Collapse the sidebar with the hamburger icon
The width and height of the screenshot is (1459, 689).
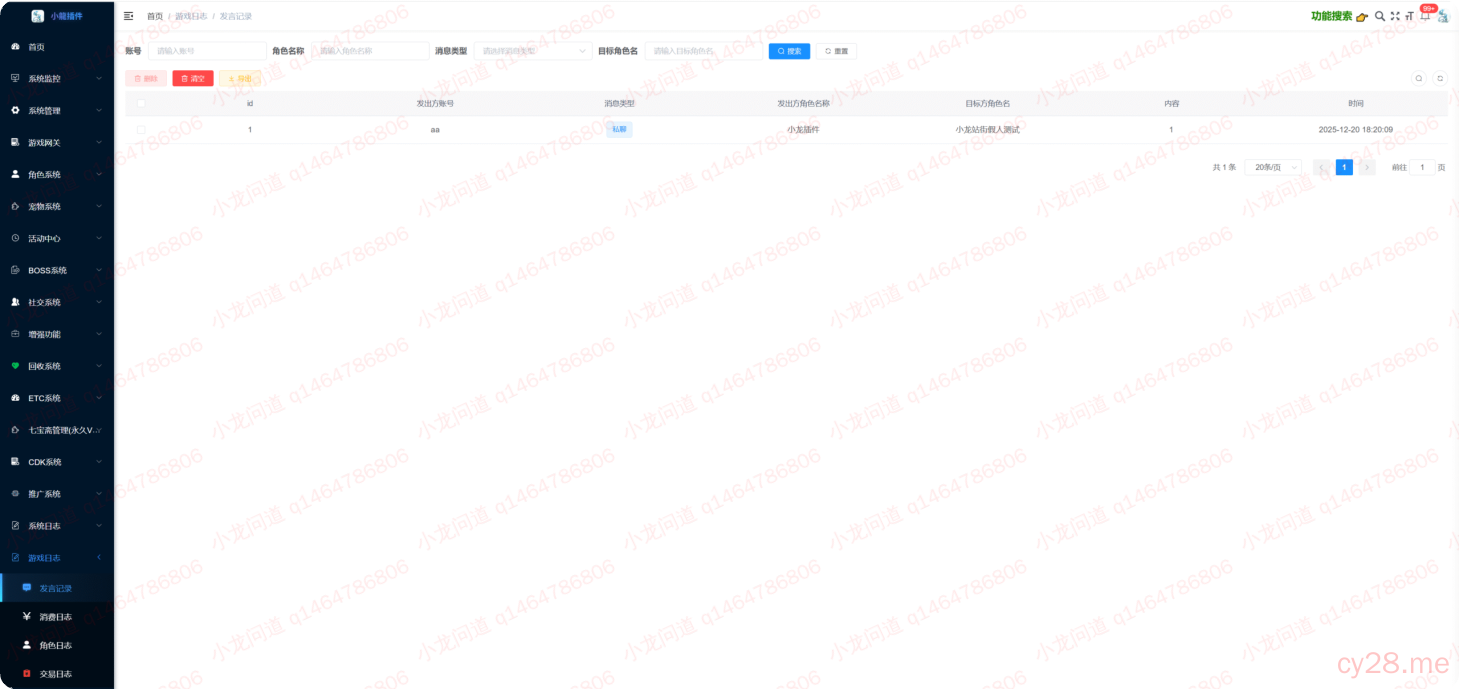[x=128, y=16]
